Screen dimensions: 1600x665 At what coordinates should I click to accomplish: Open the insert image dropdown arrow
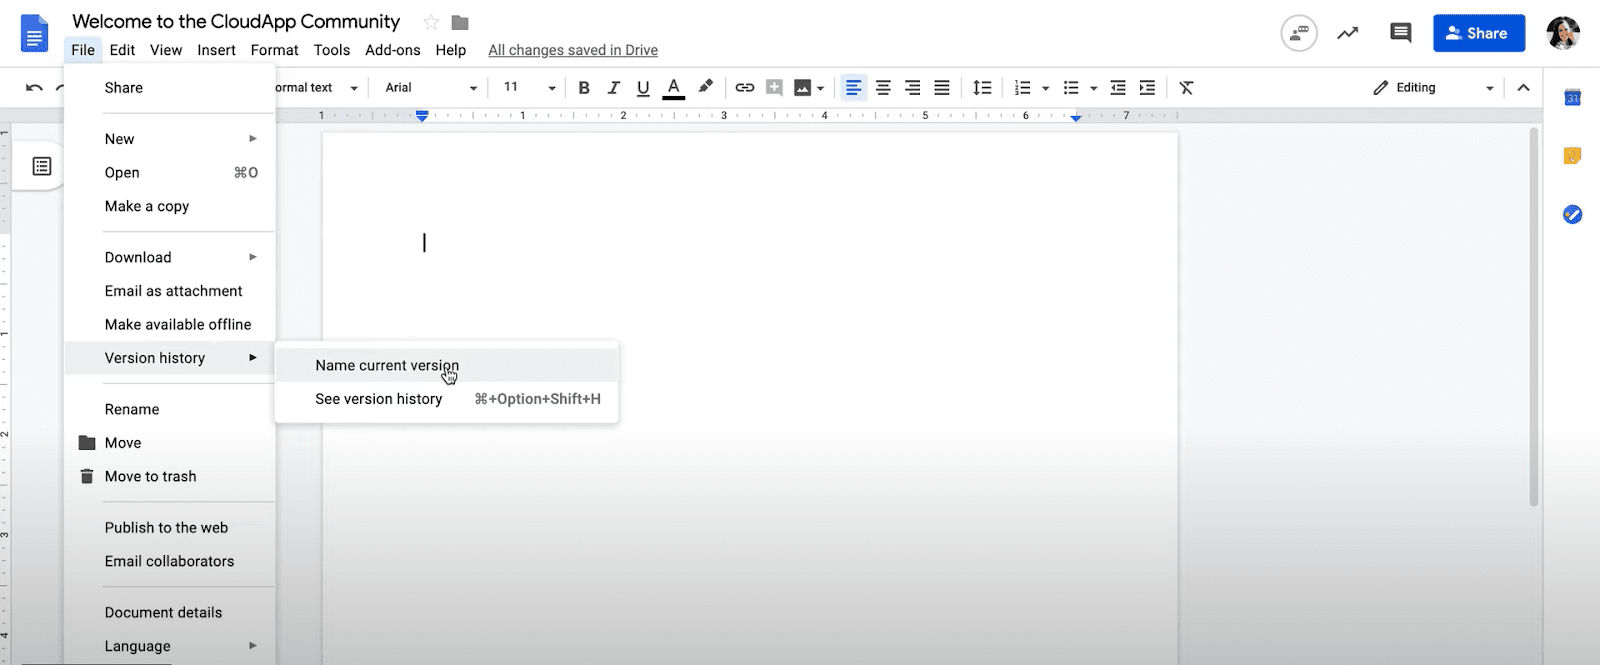pos(821,88)
